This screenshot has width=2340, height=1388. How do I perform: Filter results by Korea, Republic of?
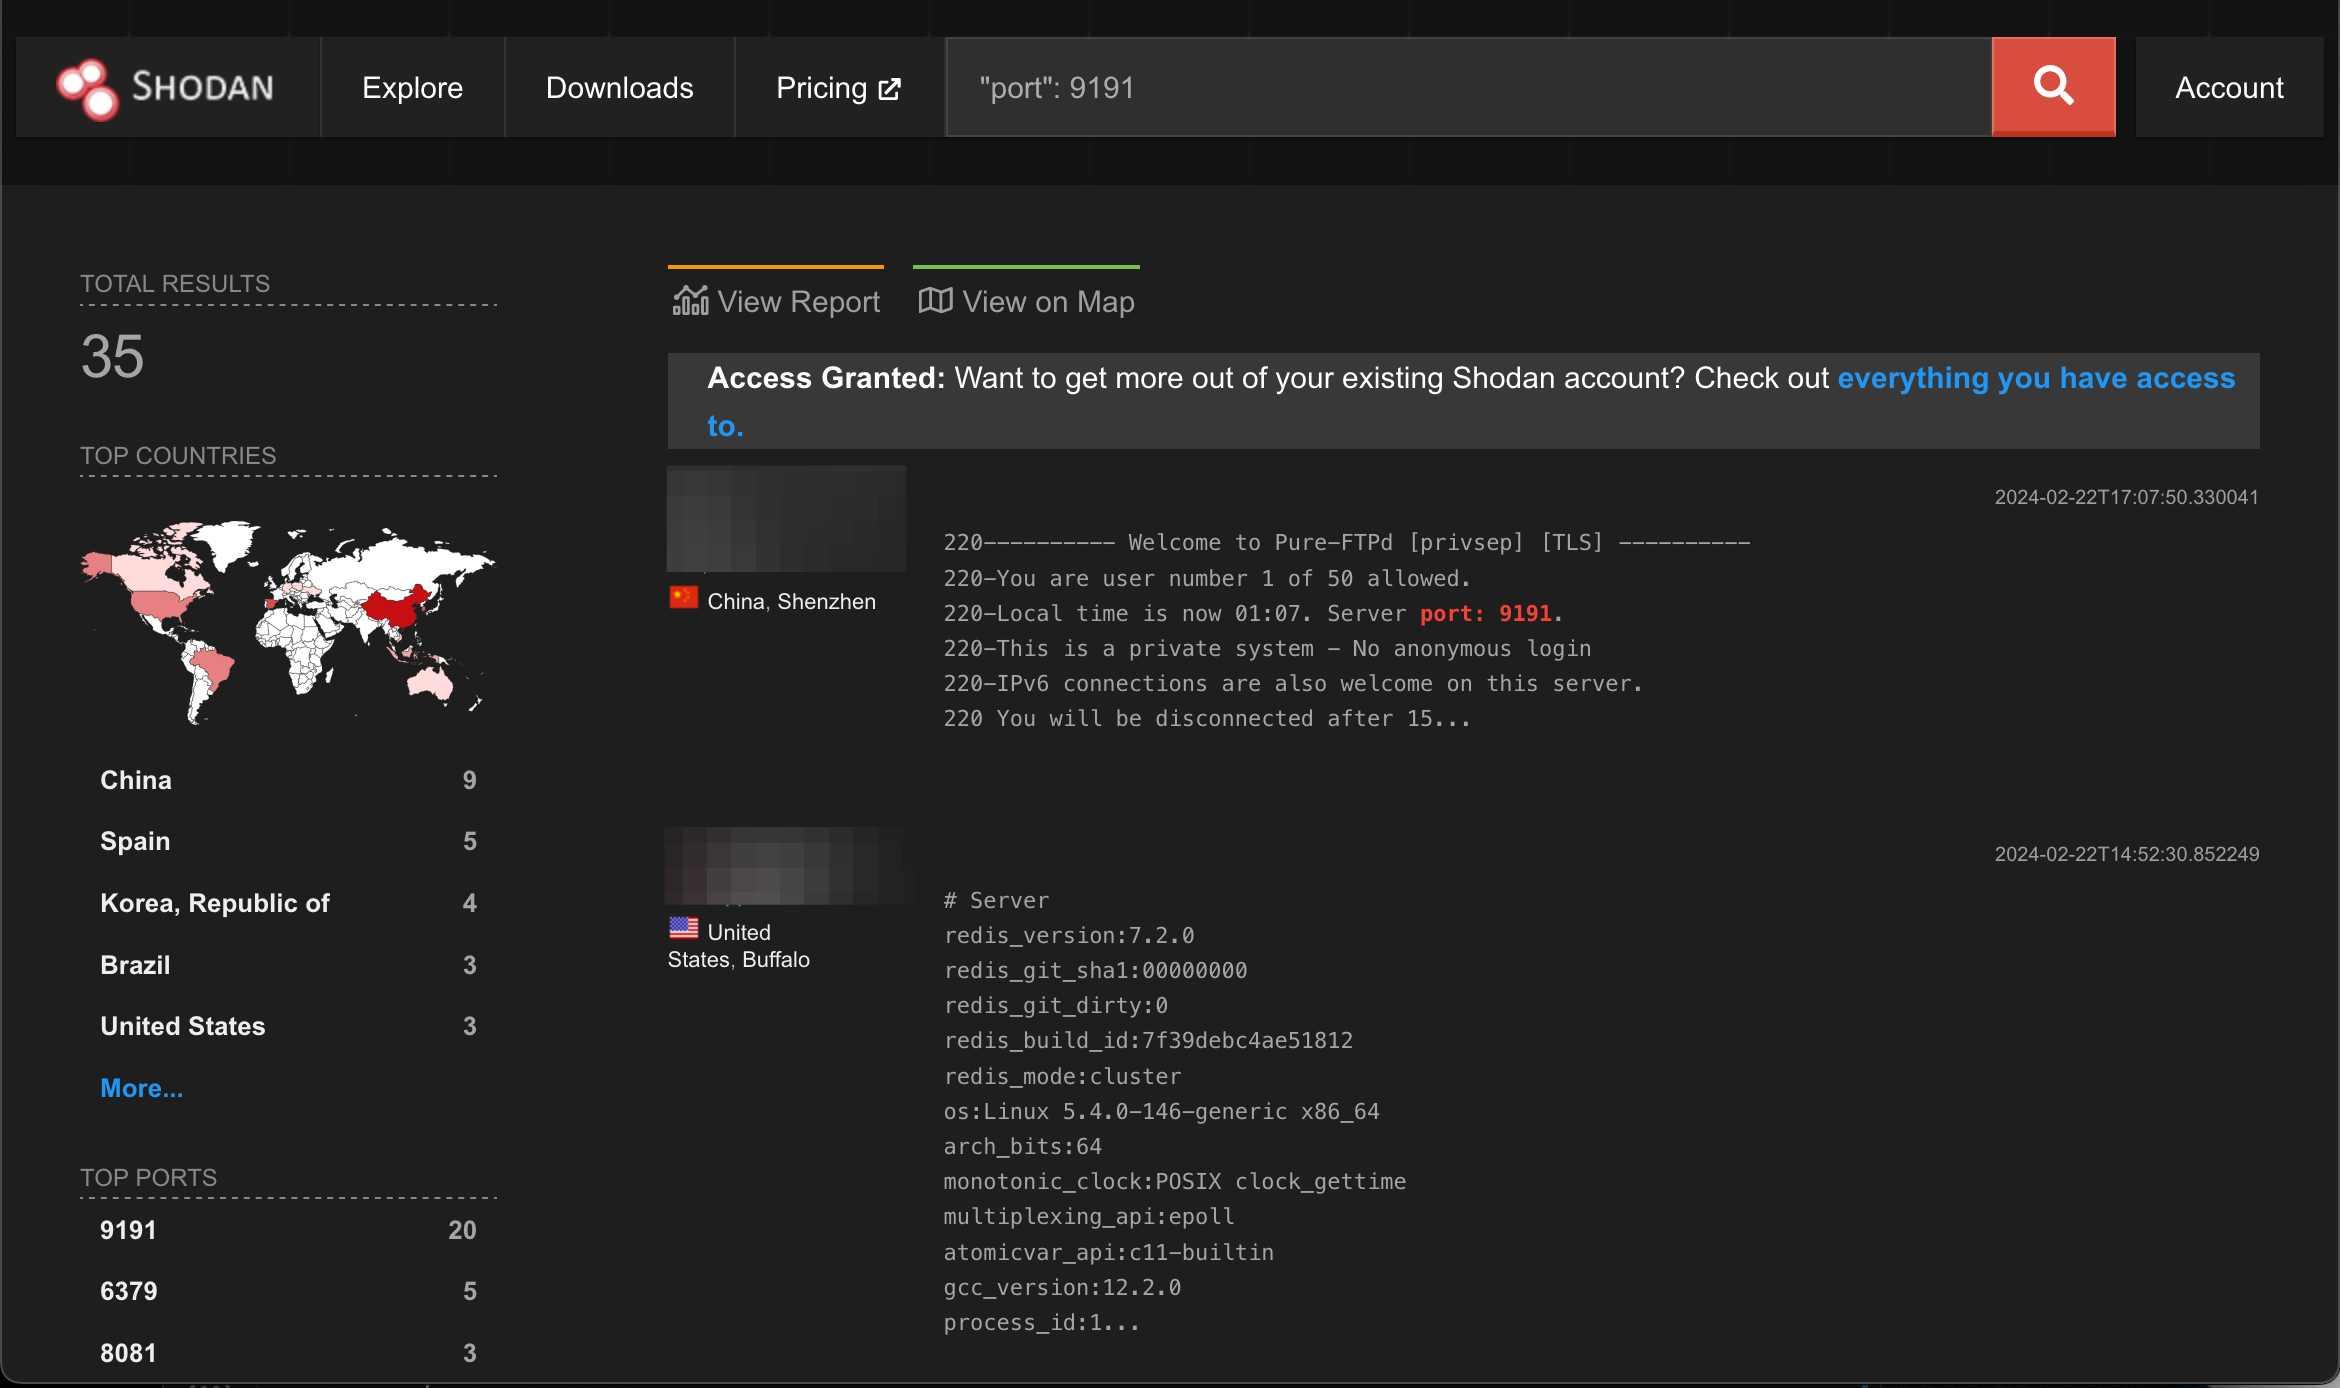tap(214, 903)
